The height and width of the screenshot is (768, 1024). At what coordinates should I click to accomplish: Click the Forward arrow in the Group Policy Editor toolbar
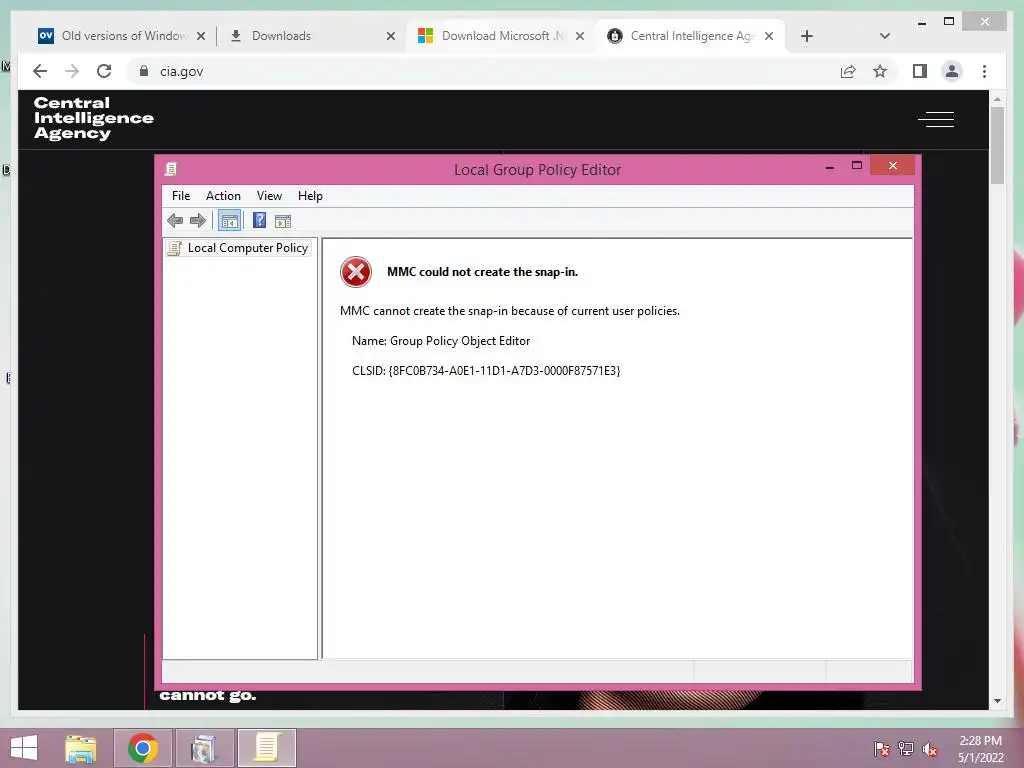198,221
